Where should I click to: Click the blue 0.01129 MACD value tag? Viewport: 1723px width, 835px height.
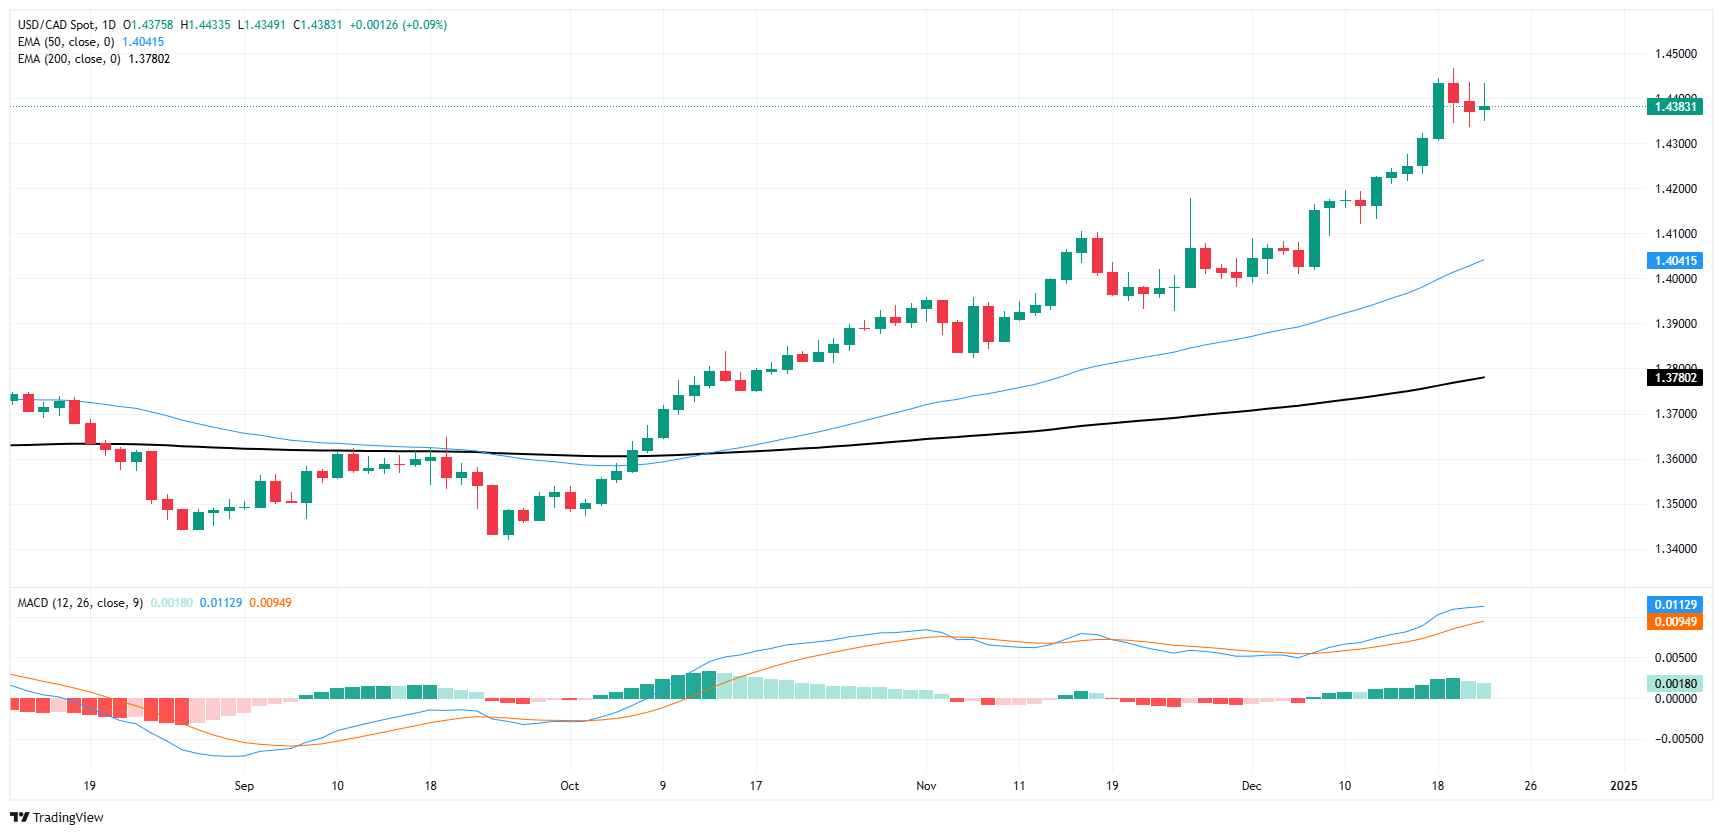pyautogui.click(x=1674, y=605)
